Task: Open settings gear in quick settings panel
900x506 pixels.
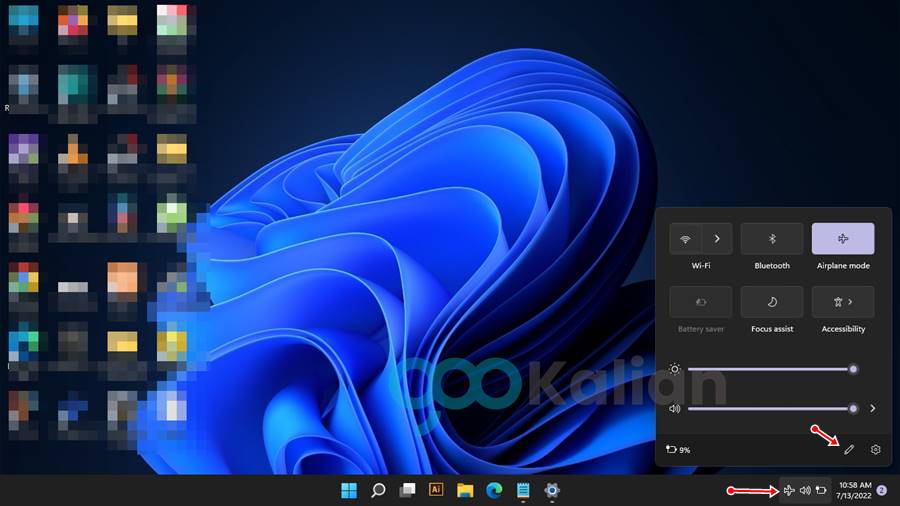Action: coord(875,450)
